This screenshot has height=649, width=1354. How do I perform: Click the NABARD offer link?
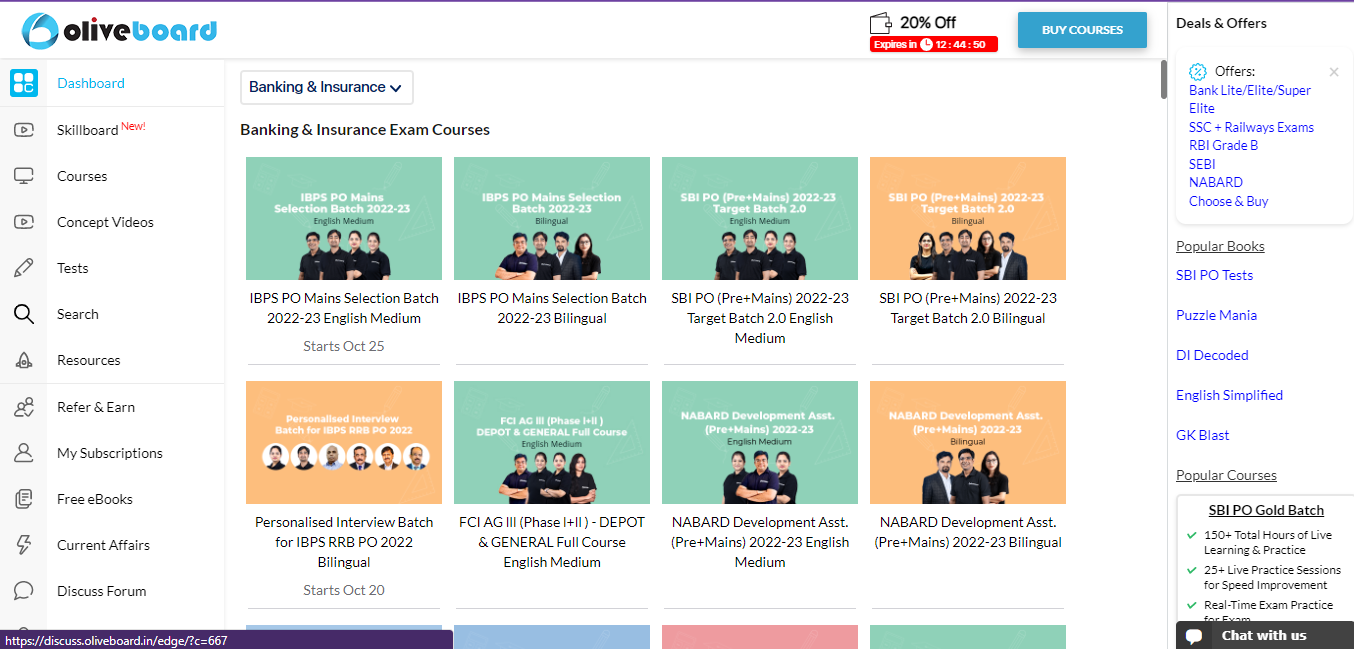click(1216, 182)
